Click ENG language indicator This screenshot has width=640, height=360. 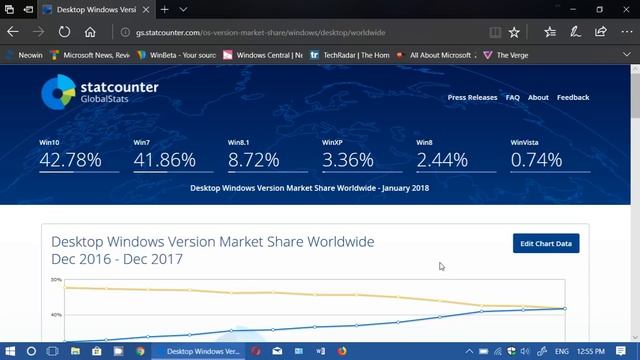(562, 351)
